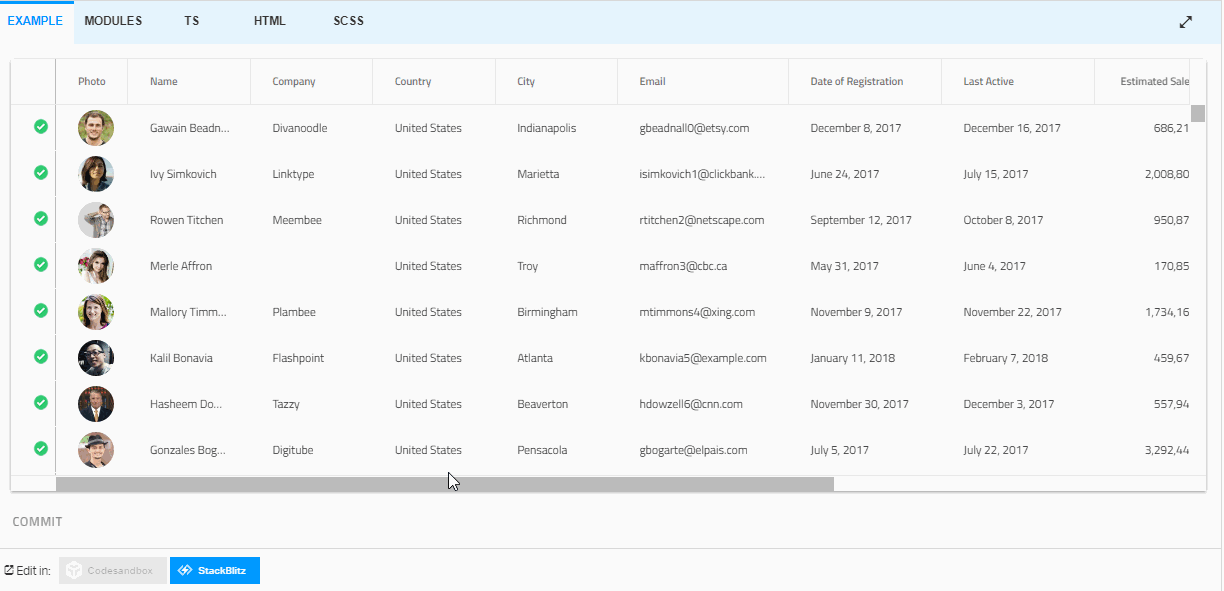The height and width of the screenshot is (591, 1224).
Task: Open the demo in StackBlitz
Action: point(214,570)
